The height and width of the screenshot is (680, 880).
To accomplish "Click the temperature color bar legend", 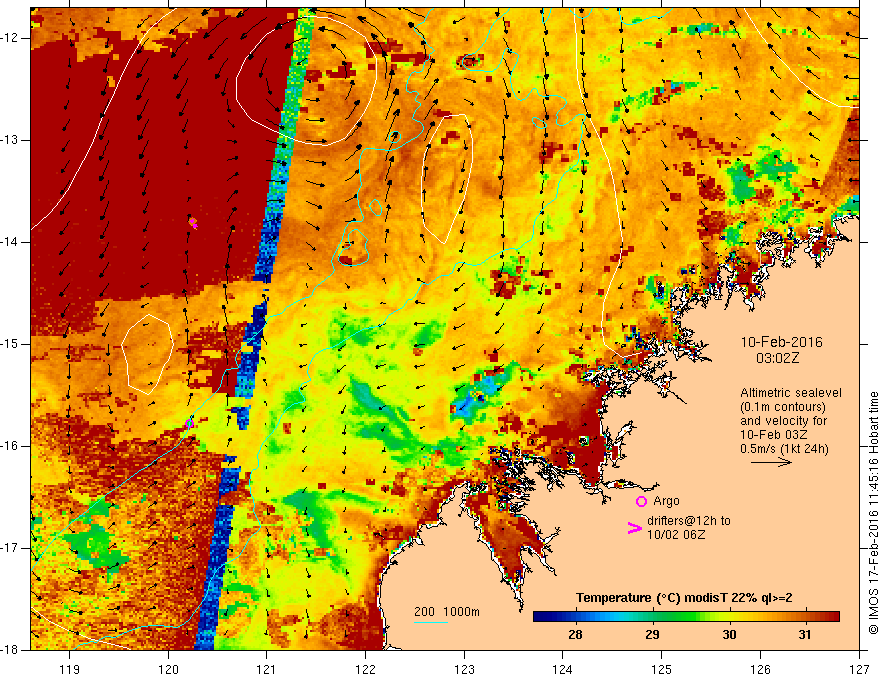I will (x=686, y=616).
